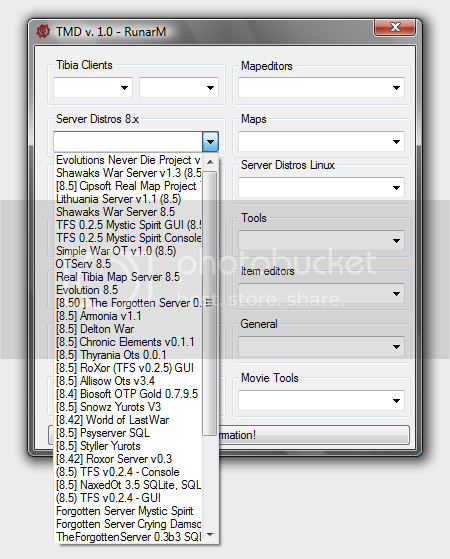
Task: Collapse the Server Distros 8.x dropdown arrow
Action: pos(210,142)
